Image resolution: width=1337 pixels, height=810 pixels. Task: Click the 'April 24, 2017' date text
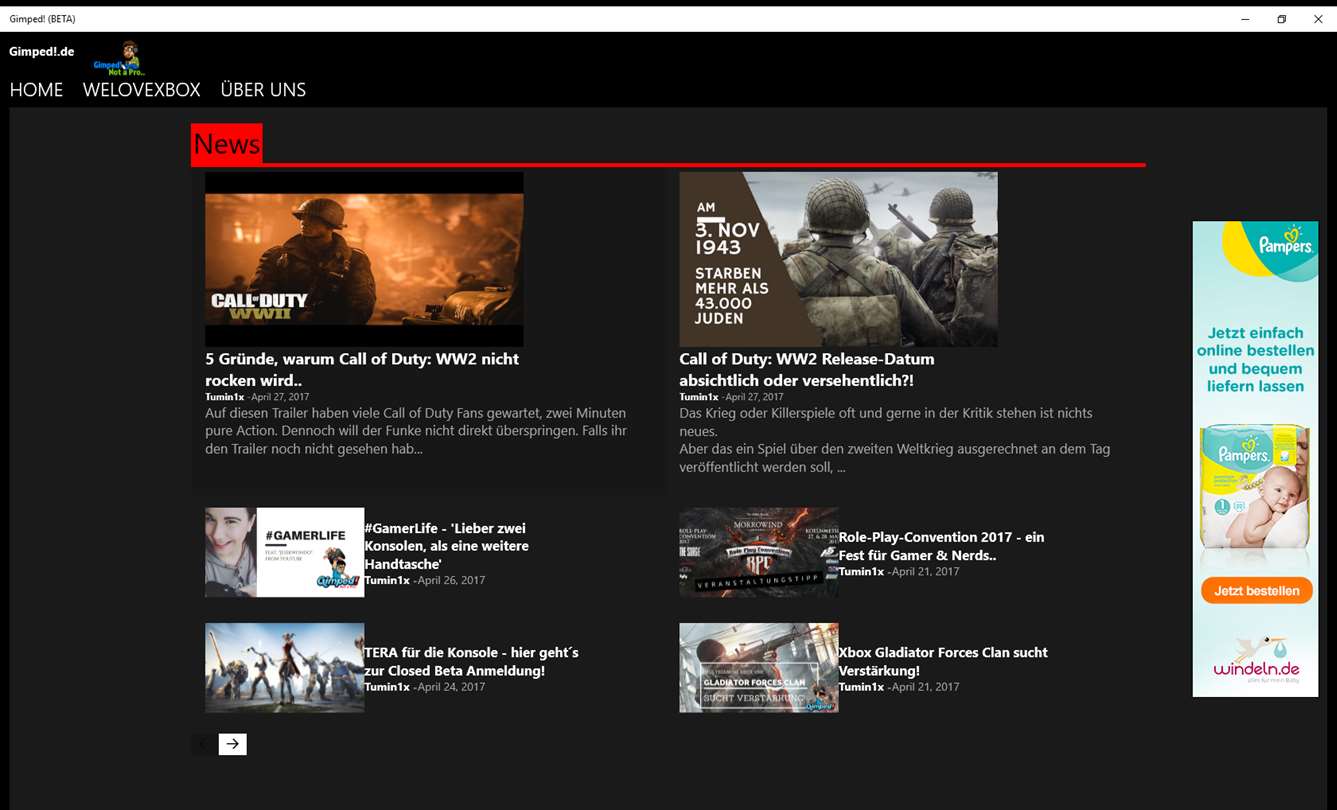click(451, 687)
